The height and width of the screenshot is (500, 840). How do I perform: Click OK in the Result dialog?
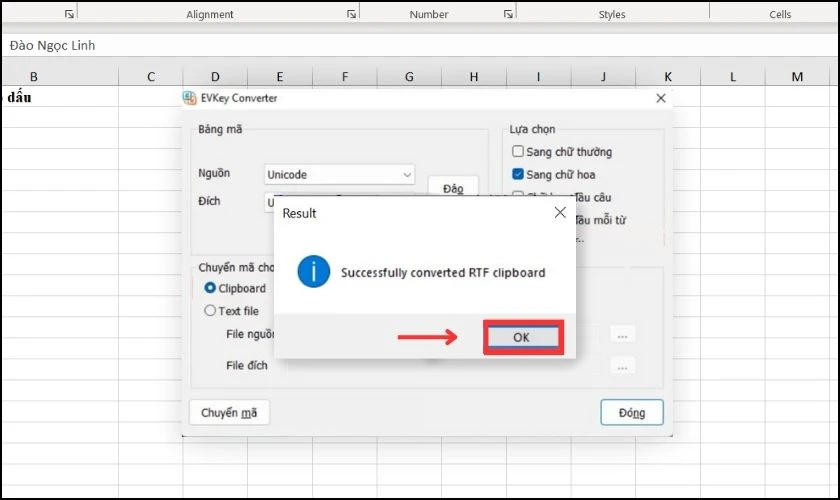pos(523,337)
